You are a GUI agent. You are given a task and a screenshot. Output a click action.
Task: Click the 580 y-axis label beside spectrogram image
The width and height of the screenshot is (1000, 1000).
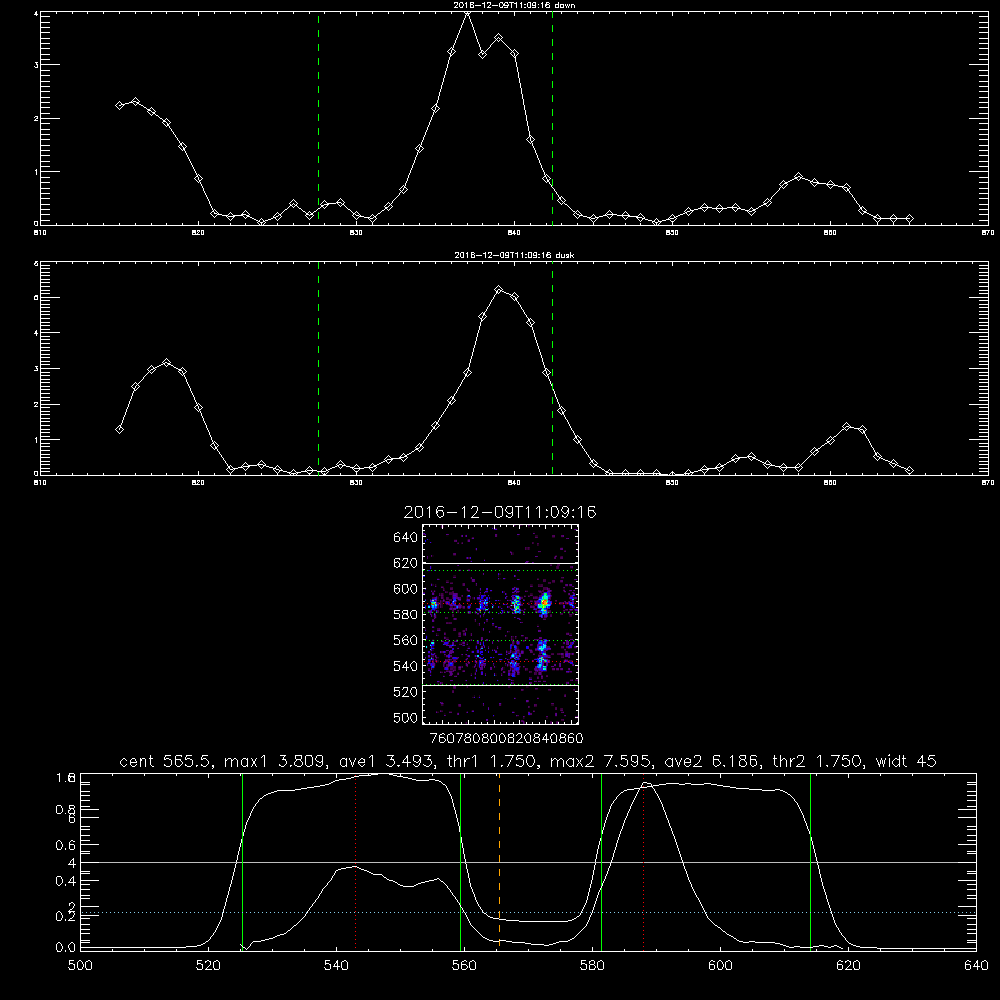pyautogui.click(x=406, y=615)
